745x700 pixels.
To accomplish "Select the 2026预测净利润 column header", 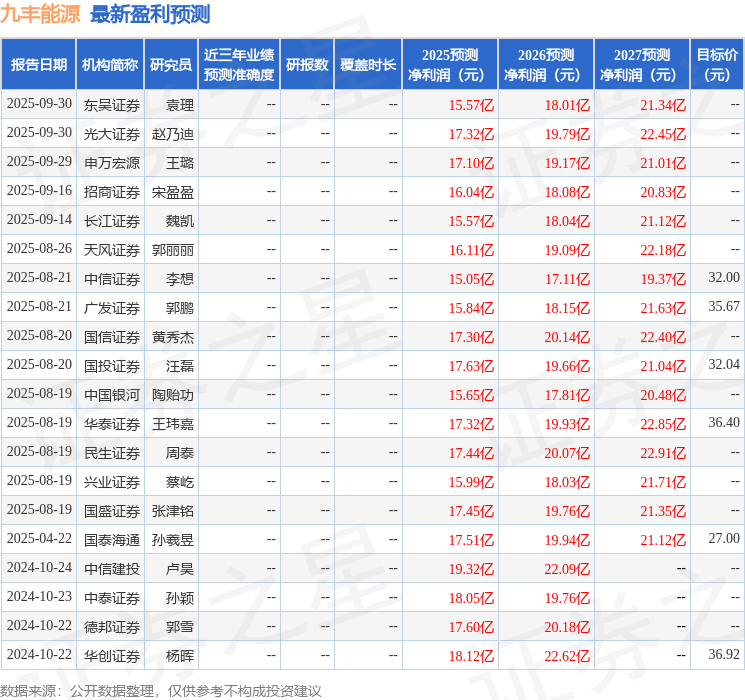I will click(x=545, y=65).
